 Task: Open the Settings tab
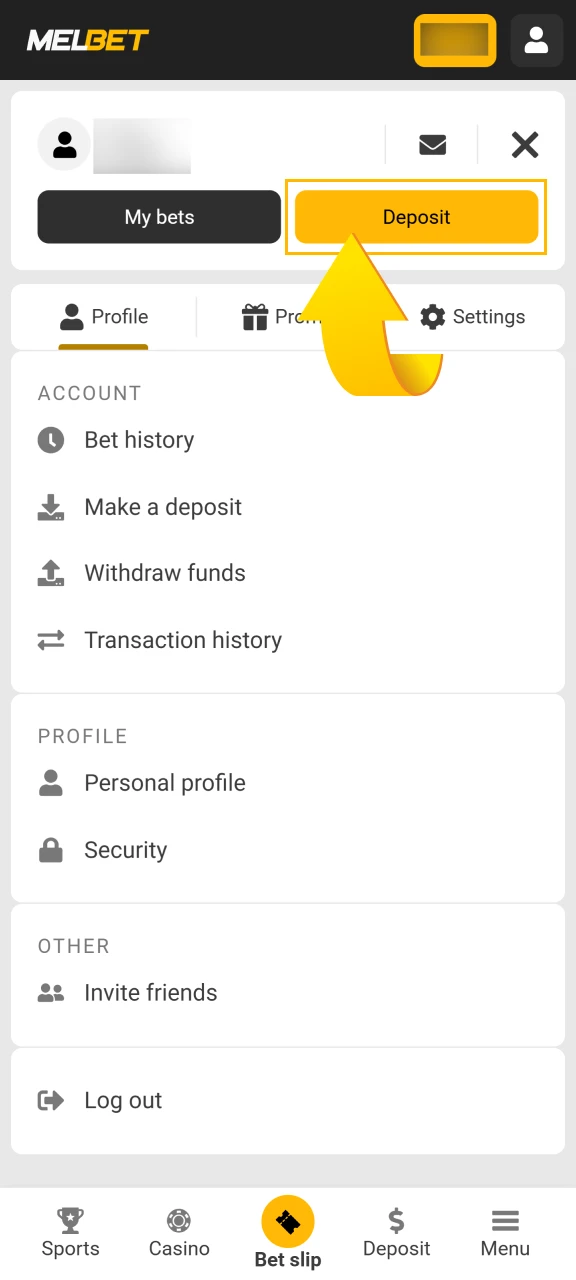point(473,317)
